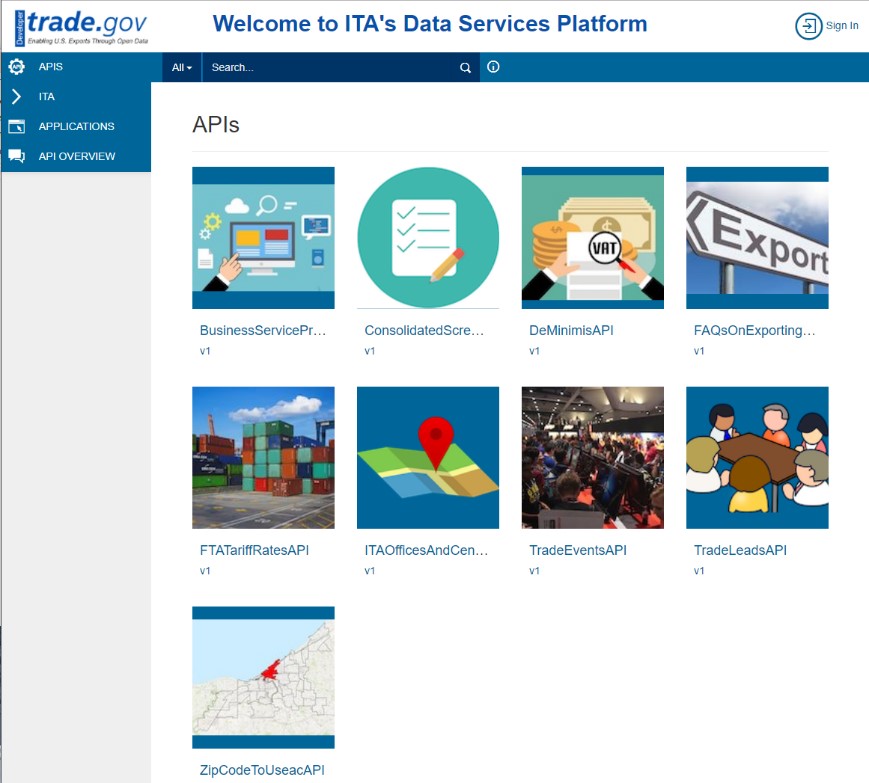Open the APPLICATIONS menu item
This screenshot has height=783, width=869.
point(76,127)
